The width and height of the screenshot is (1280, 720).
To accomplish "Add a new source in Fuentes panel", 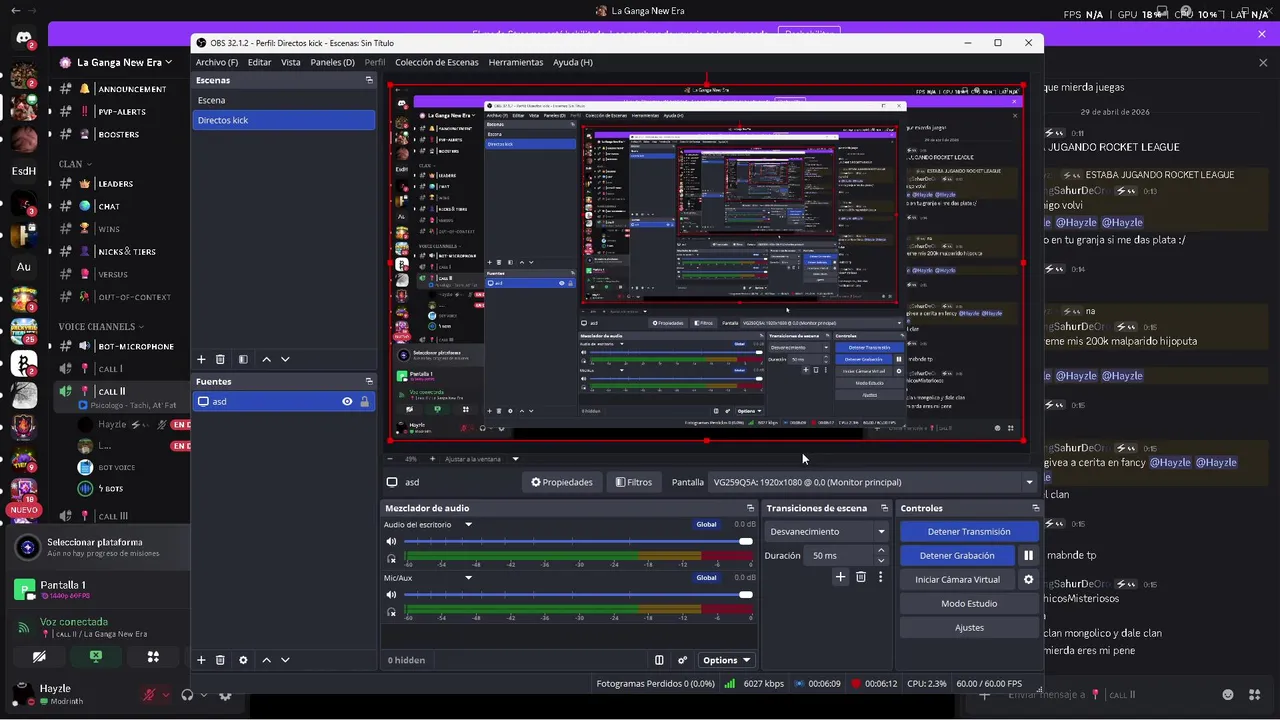I will [201, 660].
